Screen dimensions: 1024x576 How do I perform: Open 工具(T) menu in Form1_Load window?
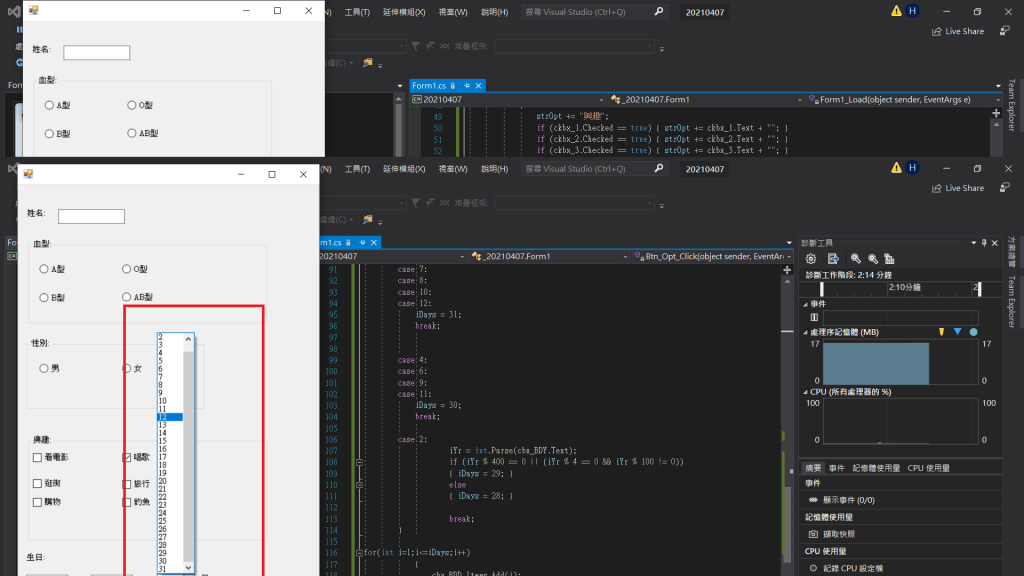(x=357, y=12)
